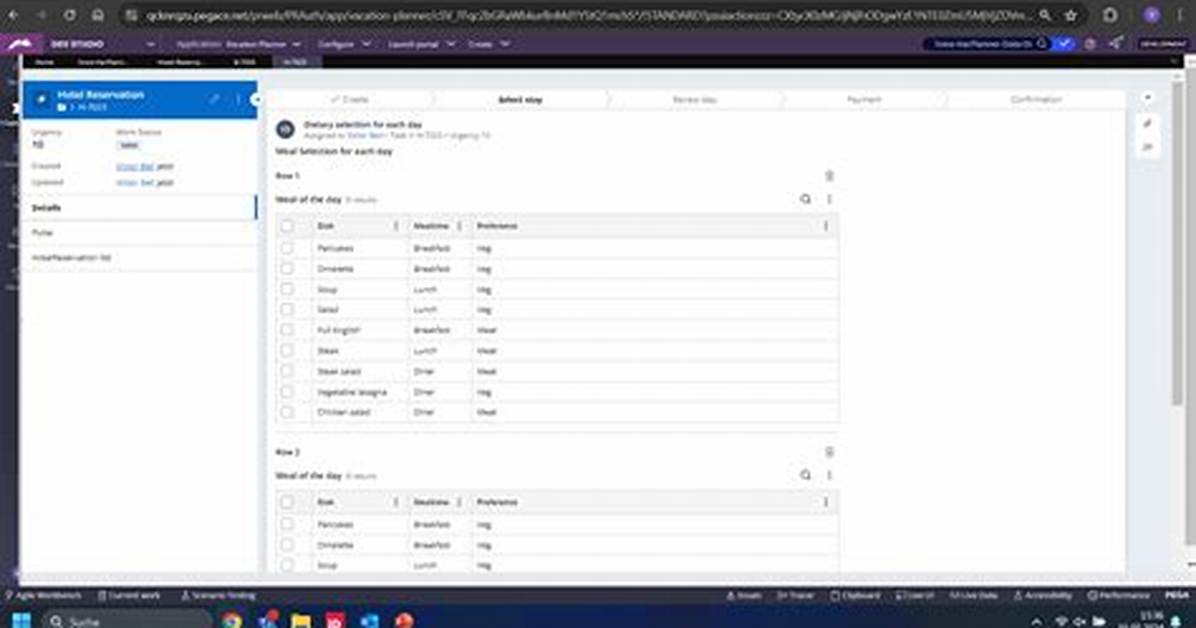Click the Pega logo in Dev Studio header
Viewport: 1196px width, 628px height.
tap(20, 44)
